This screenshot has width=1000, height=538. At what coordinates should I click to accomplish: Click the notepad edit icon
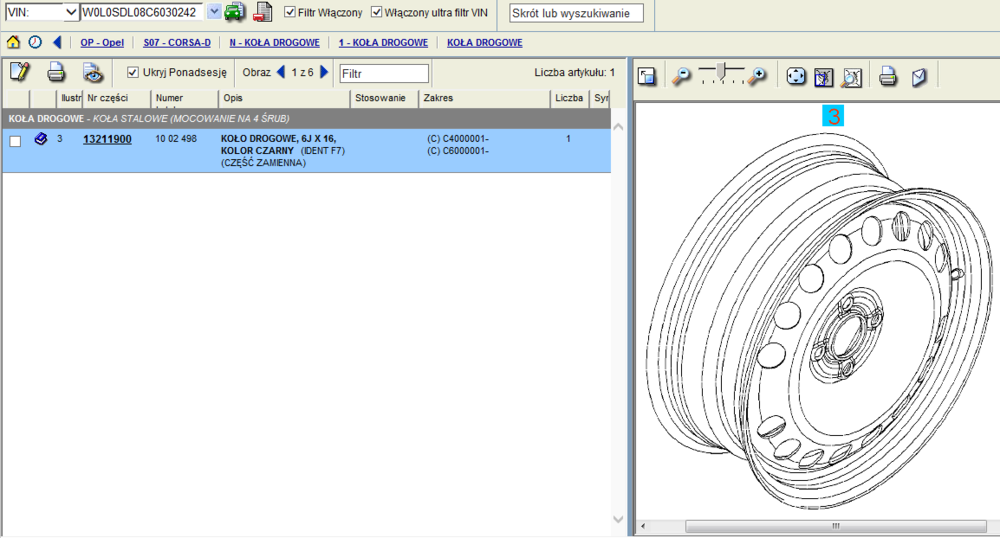pyautogui.click(x=19, y=72)
